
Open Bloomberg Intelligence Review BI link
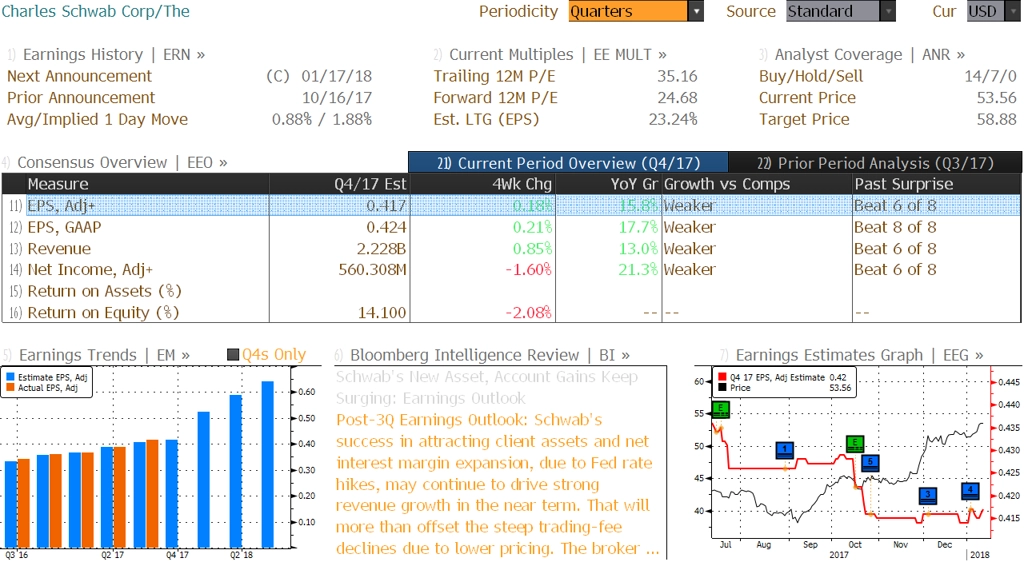click(490, 354)
